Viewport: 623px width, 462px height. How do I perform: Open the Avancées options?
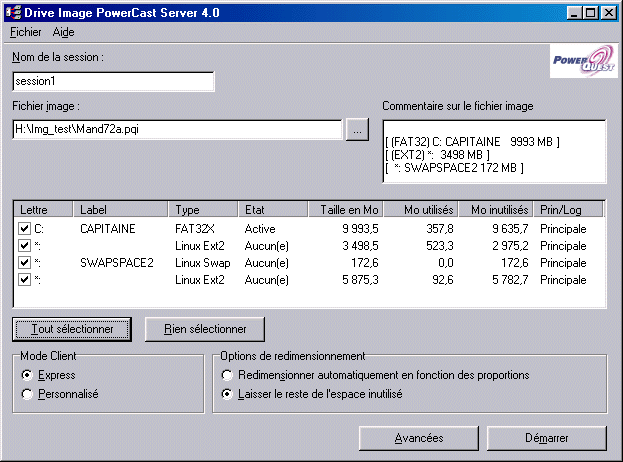pyautogui.click(x=419, y=438)
